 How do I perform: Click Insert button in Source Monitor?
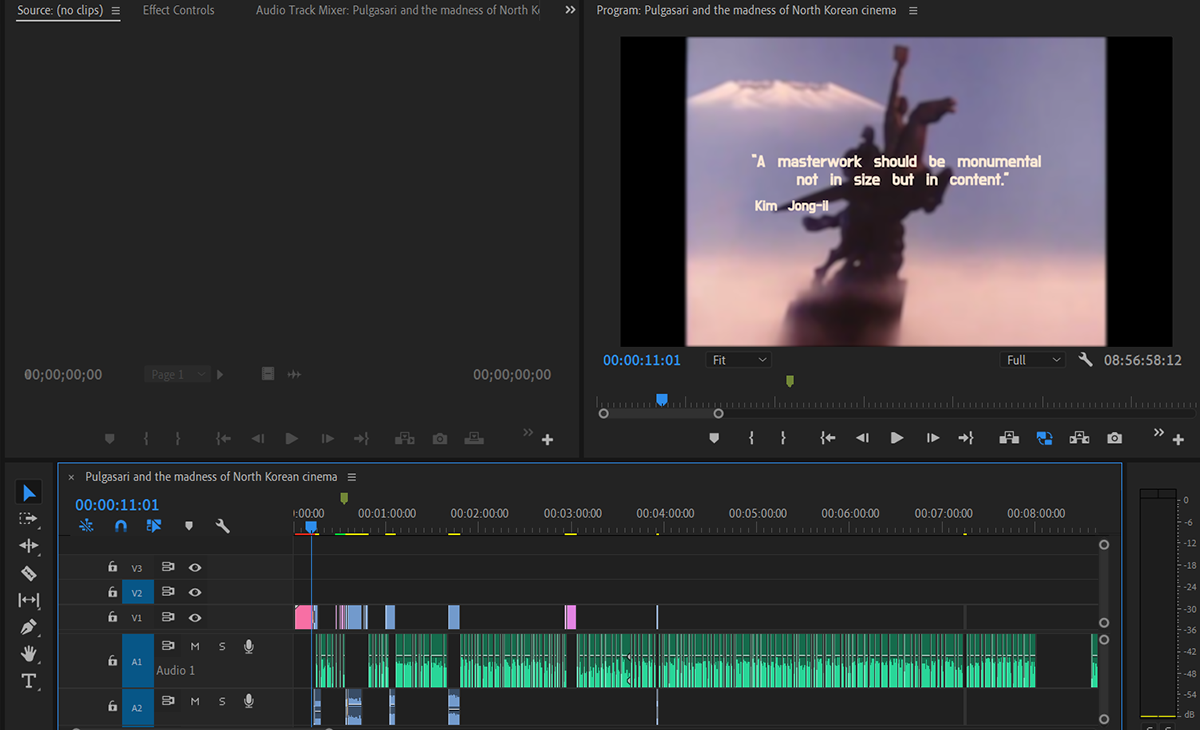(404, 438)
